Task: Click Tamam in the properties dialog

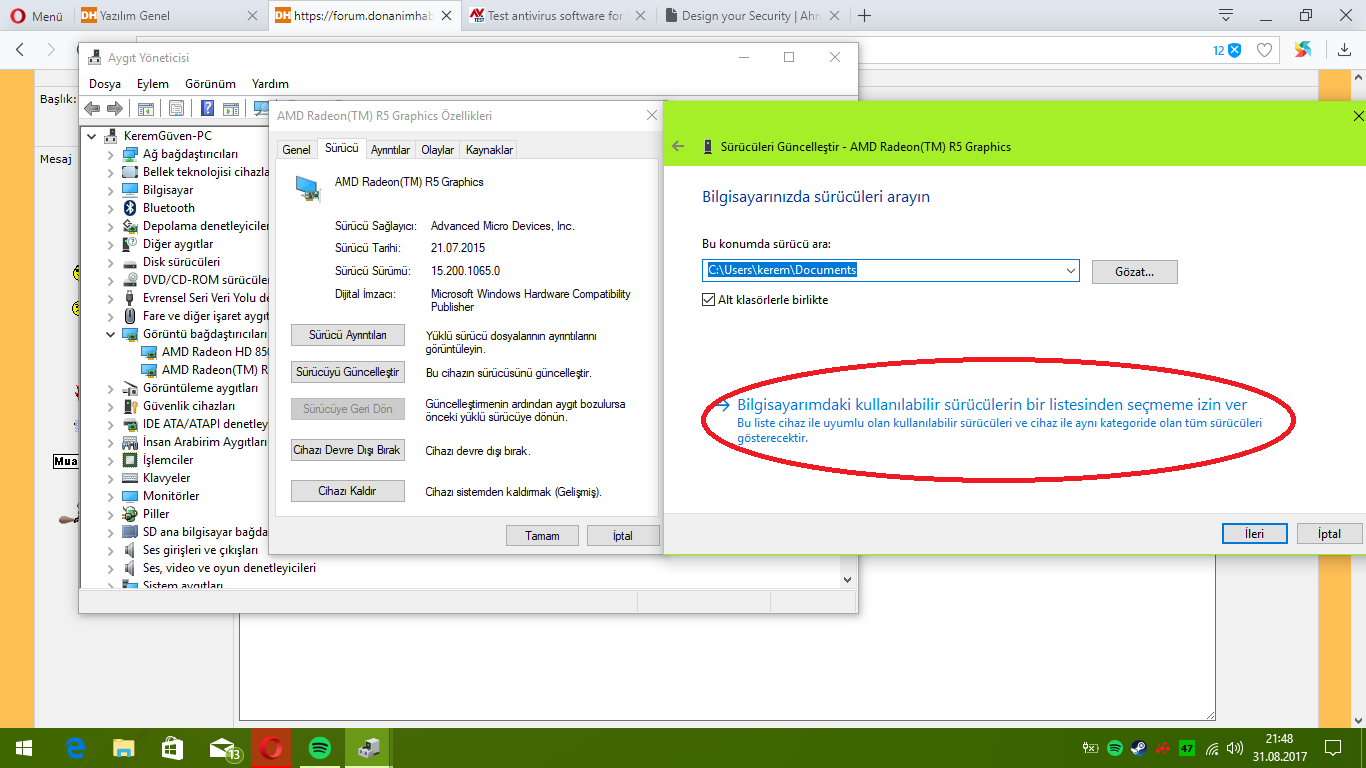Action: coord(542,536)
